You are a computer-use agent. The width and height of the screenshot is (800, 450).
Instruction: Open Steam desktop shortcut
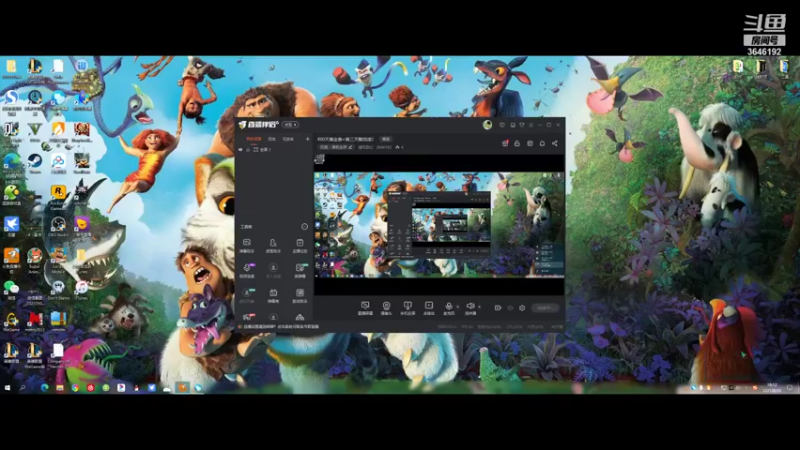pos(35,164)
